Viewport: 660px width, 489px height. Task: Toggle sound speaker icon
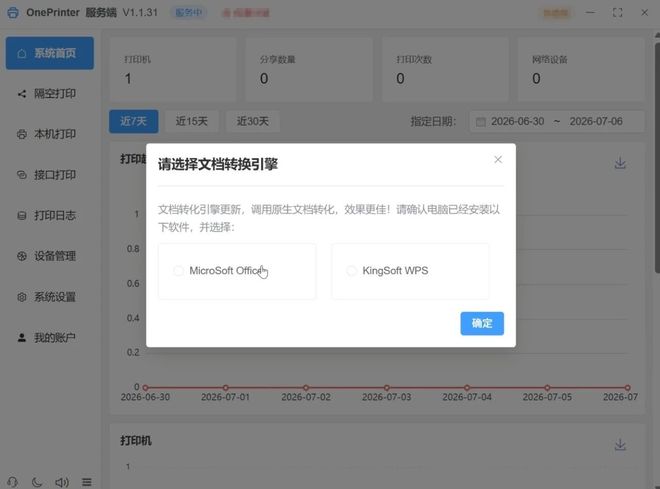(62, 482)
